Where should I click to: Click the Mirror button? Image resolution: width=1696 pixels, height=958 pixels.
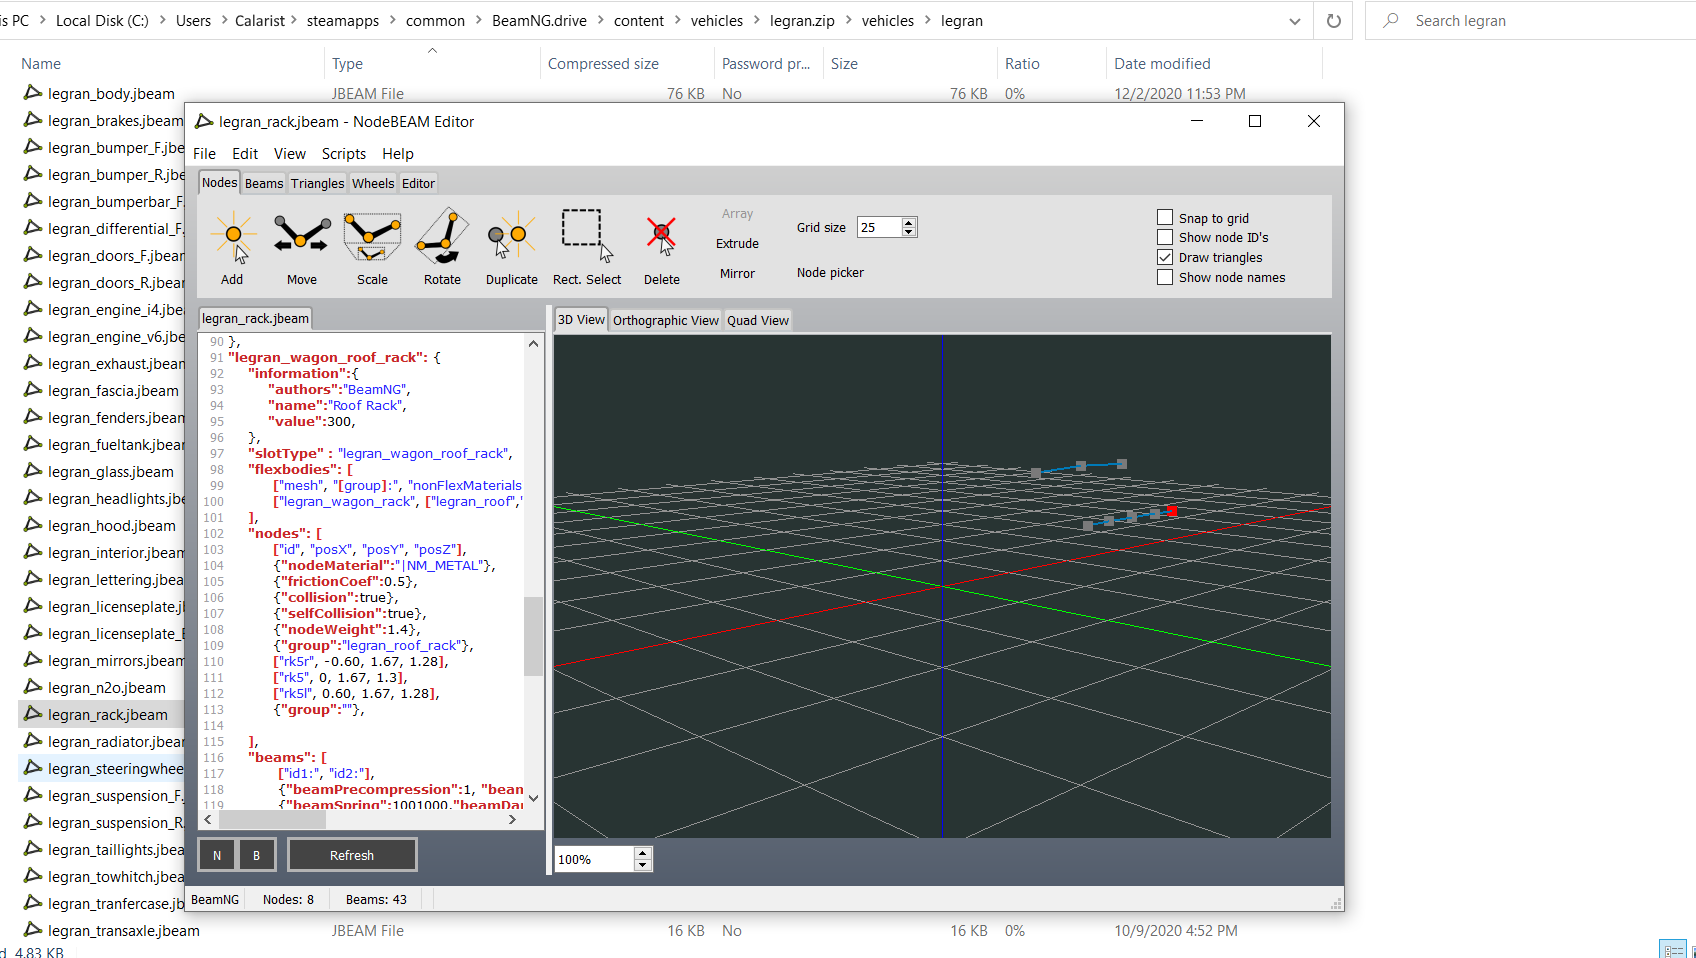737,274
